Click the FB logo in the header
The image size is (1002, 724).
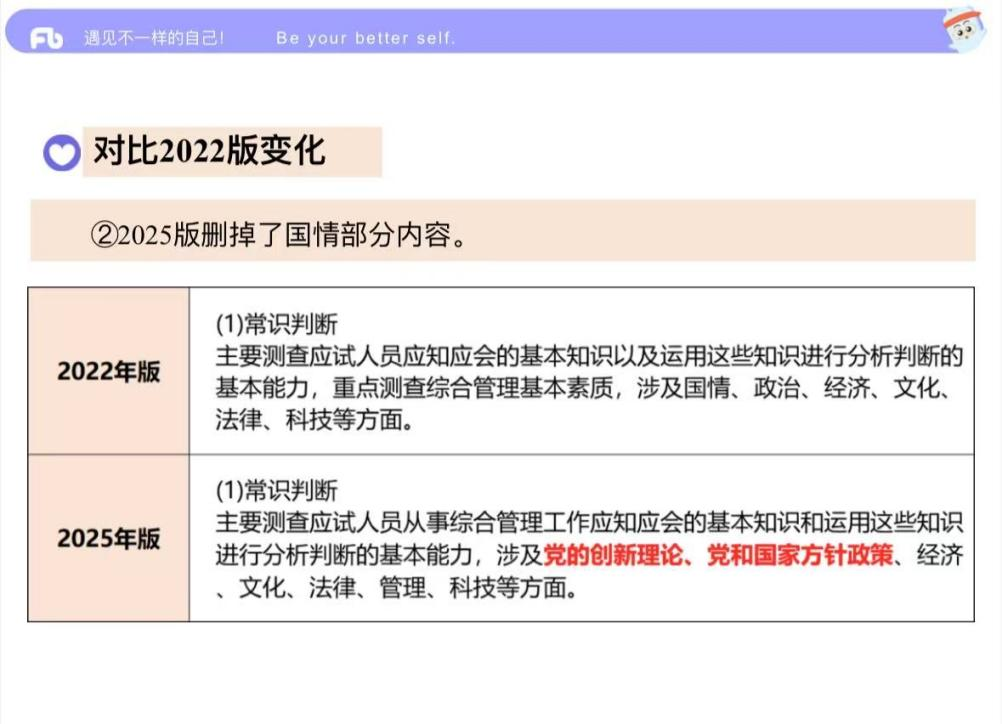[x=46, y=38]
